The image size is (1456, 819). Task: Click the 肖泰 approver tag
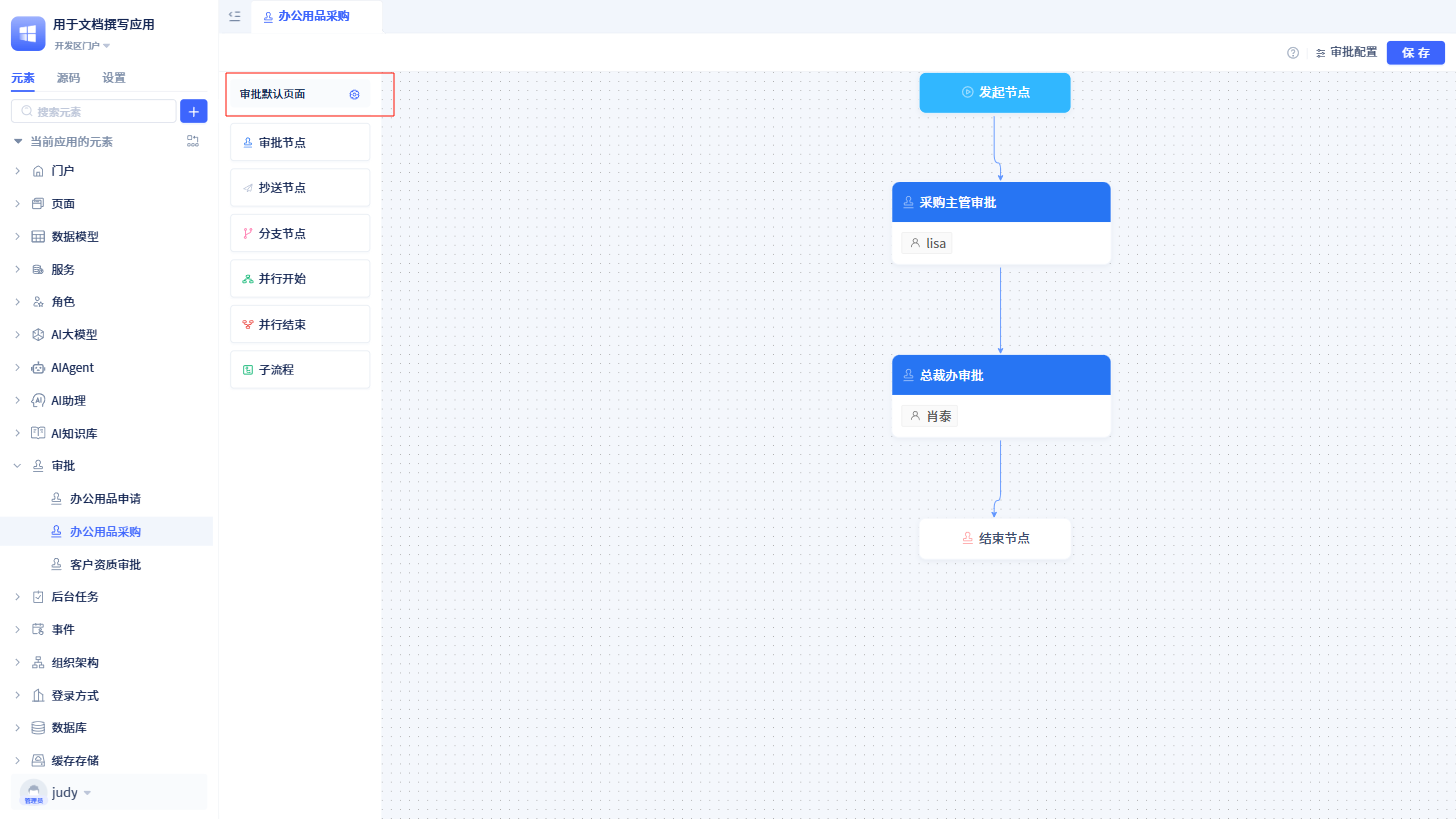pyautogui.click(x=930, y=416)
